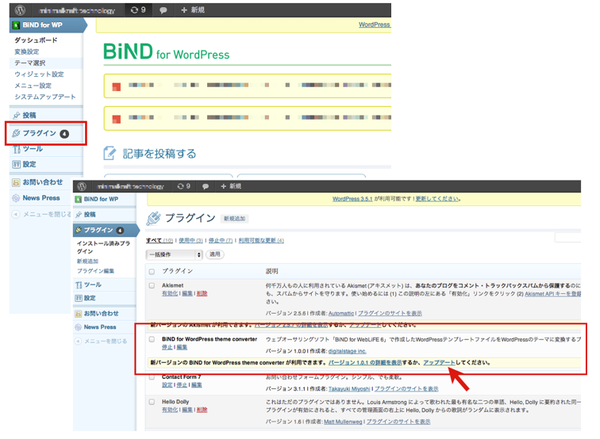Click plug icon beside プラグイン page title

(x=153, y=219)
